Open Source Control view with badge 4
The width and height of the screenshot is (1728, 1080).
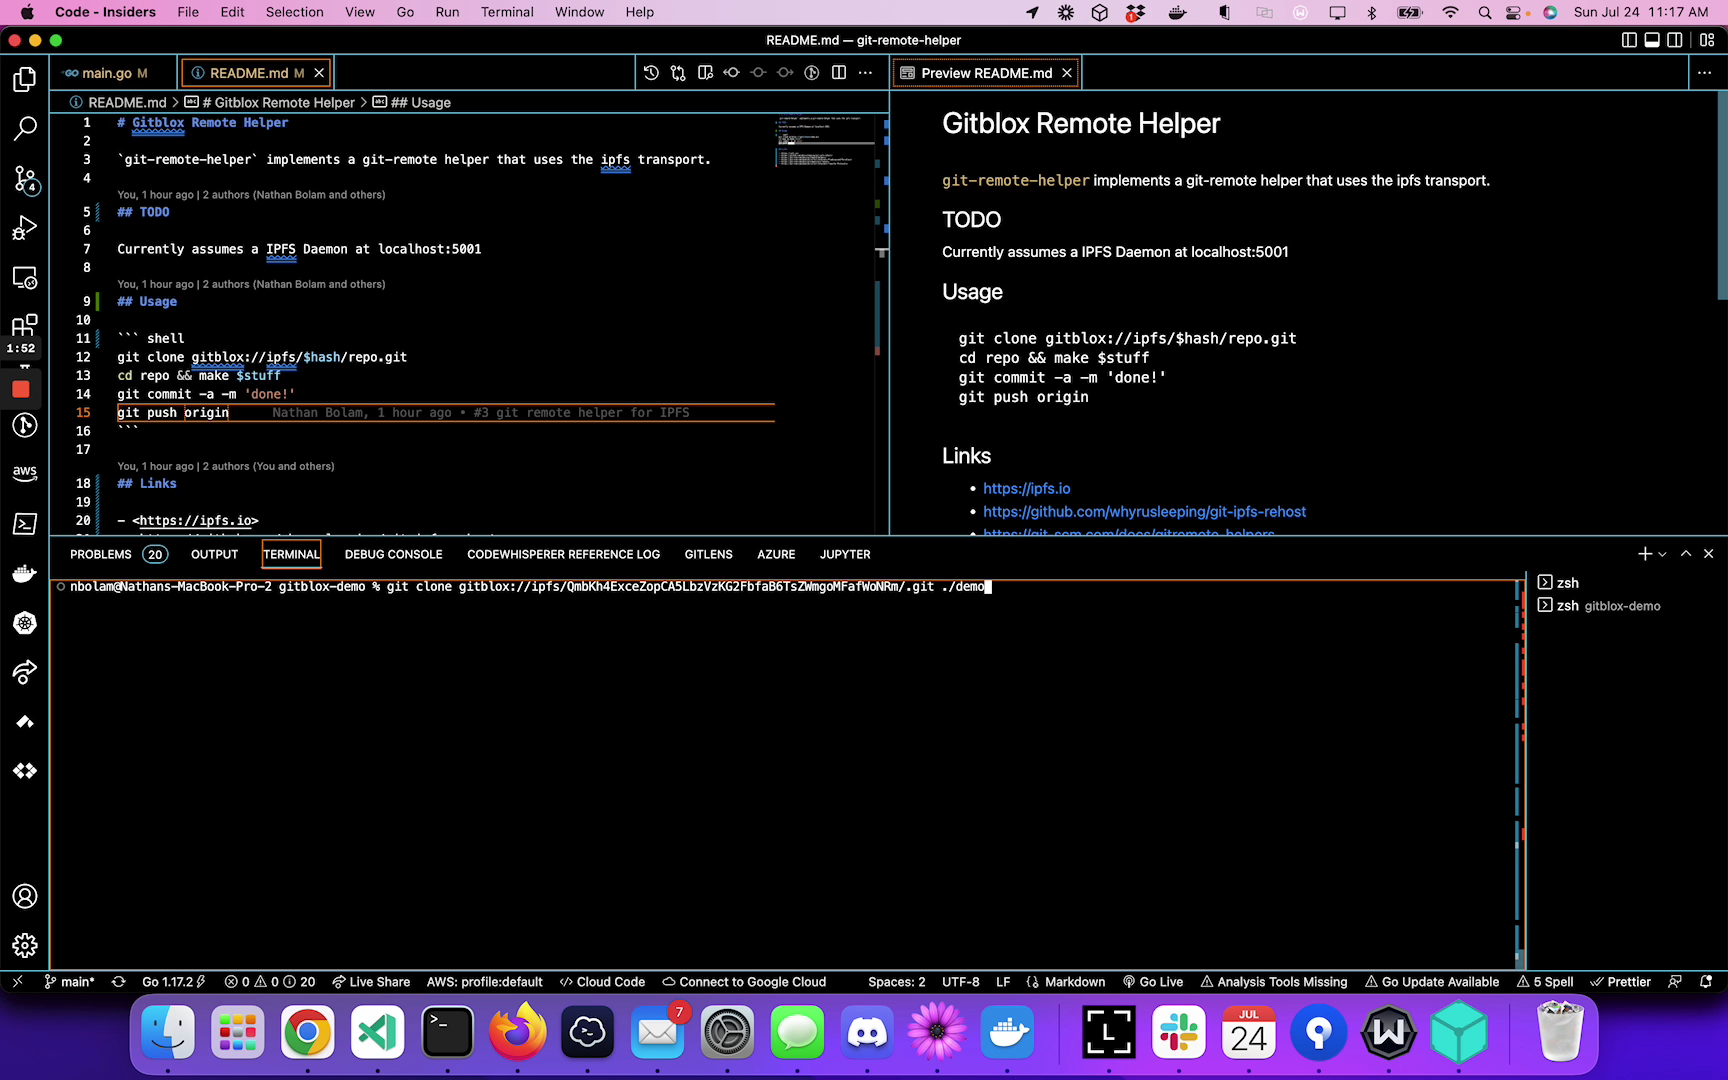click(x=25, y=179)
